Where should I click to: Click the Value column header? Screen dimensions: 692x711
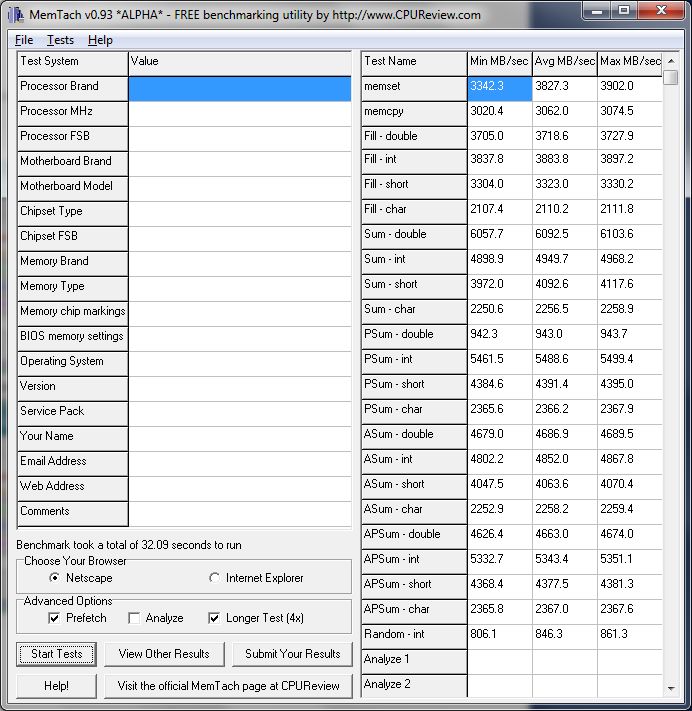[240, 63]
